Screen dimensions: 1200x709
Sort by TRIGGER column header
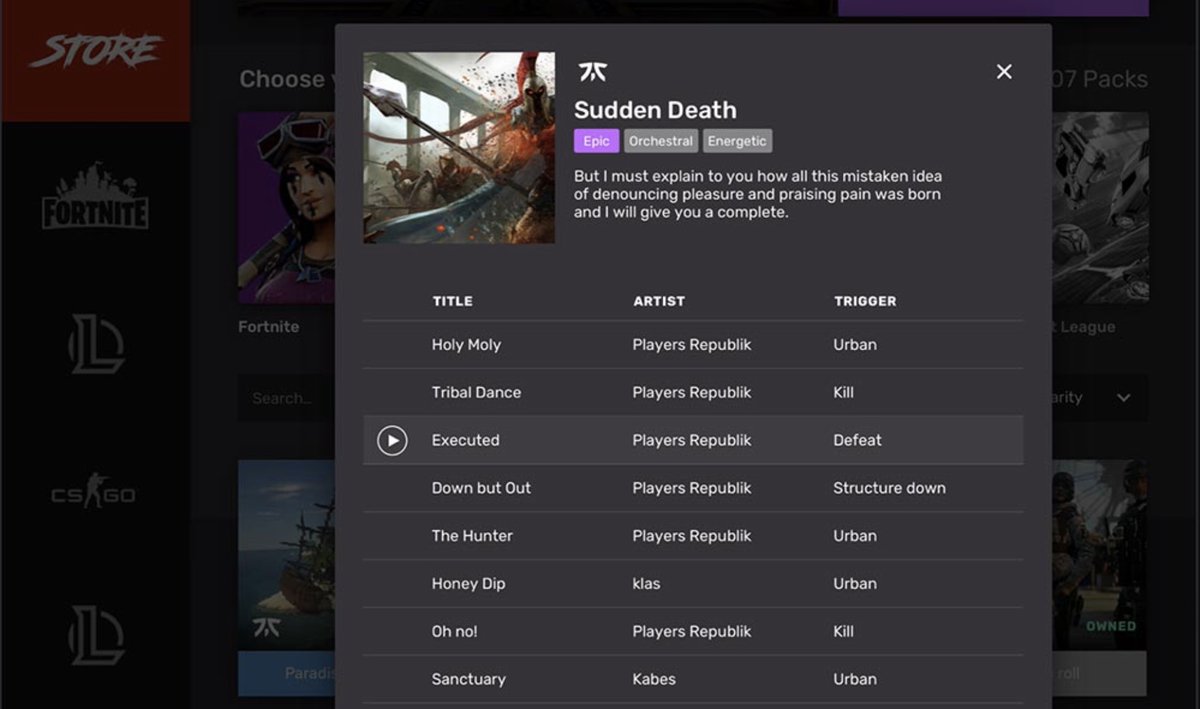tap(865, 301)
